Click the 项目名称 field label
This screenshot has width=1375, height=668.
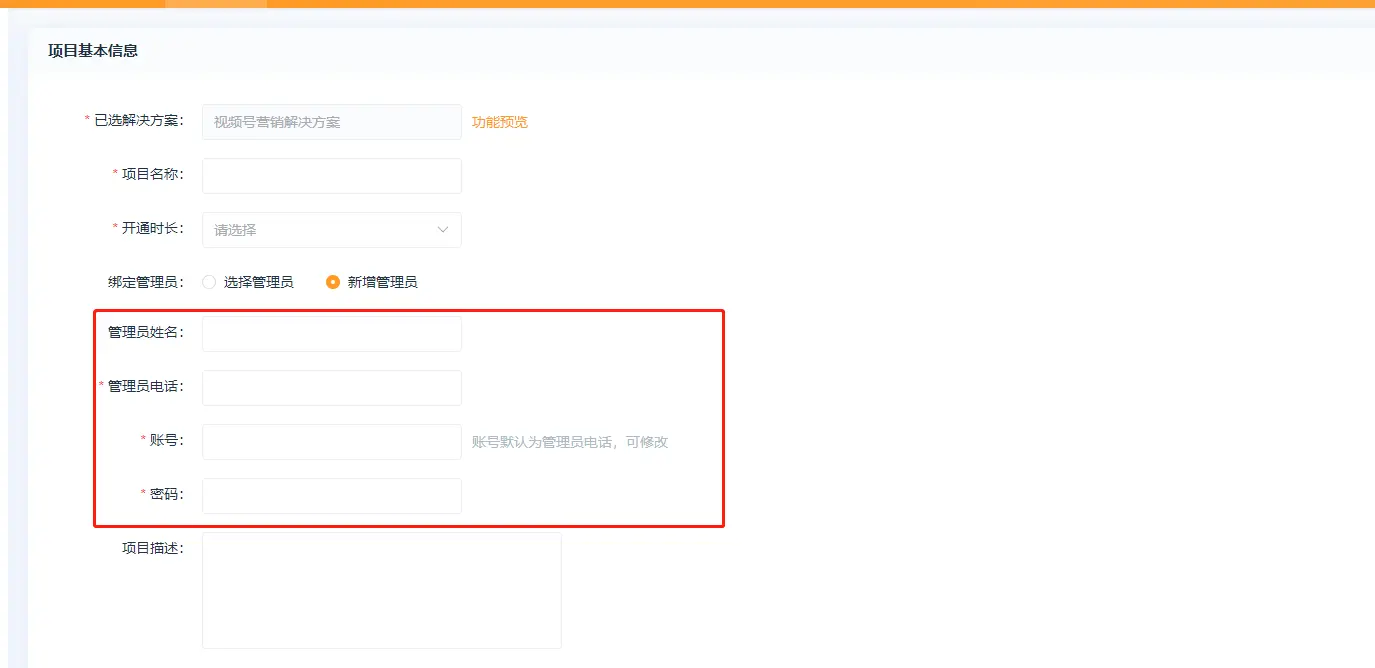(152, 174)
